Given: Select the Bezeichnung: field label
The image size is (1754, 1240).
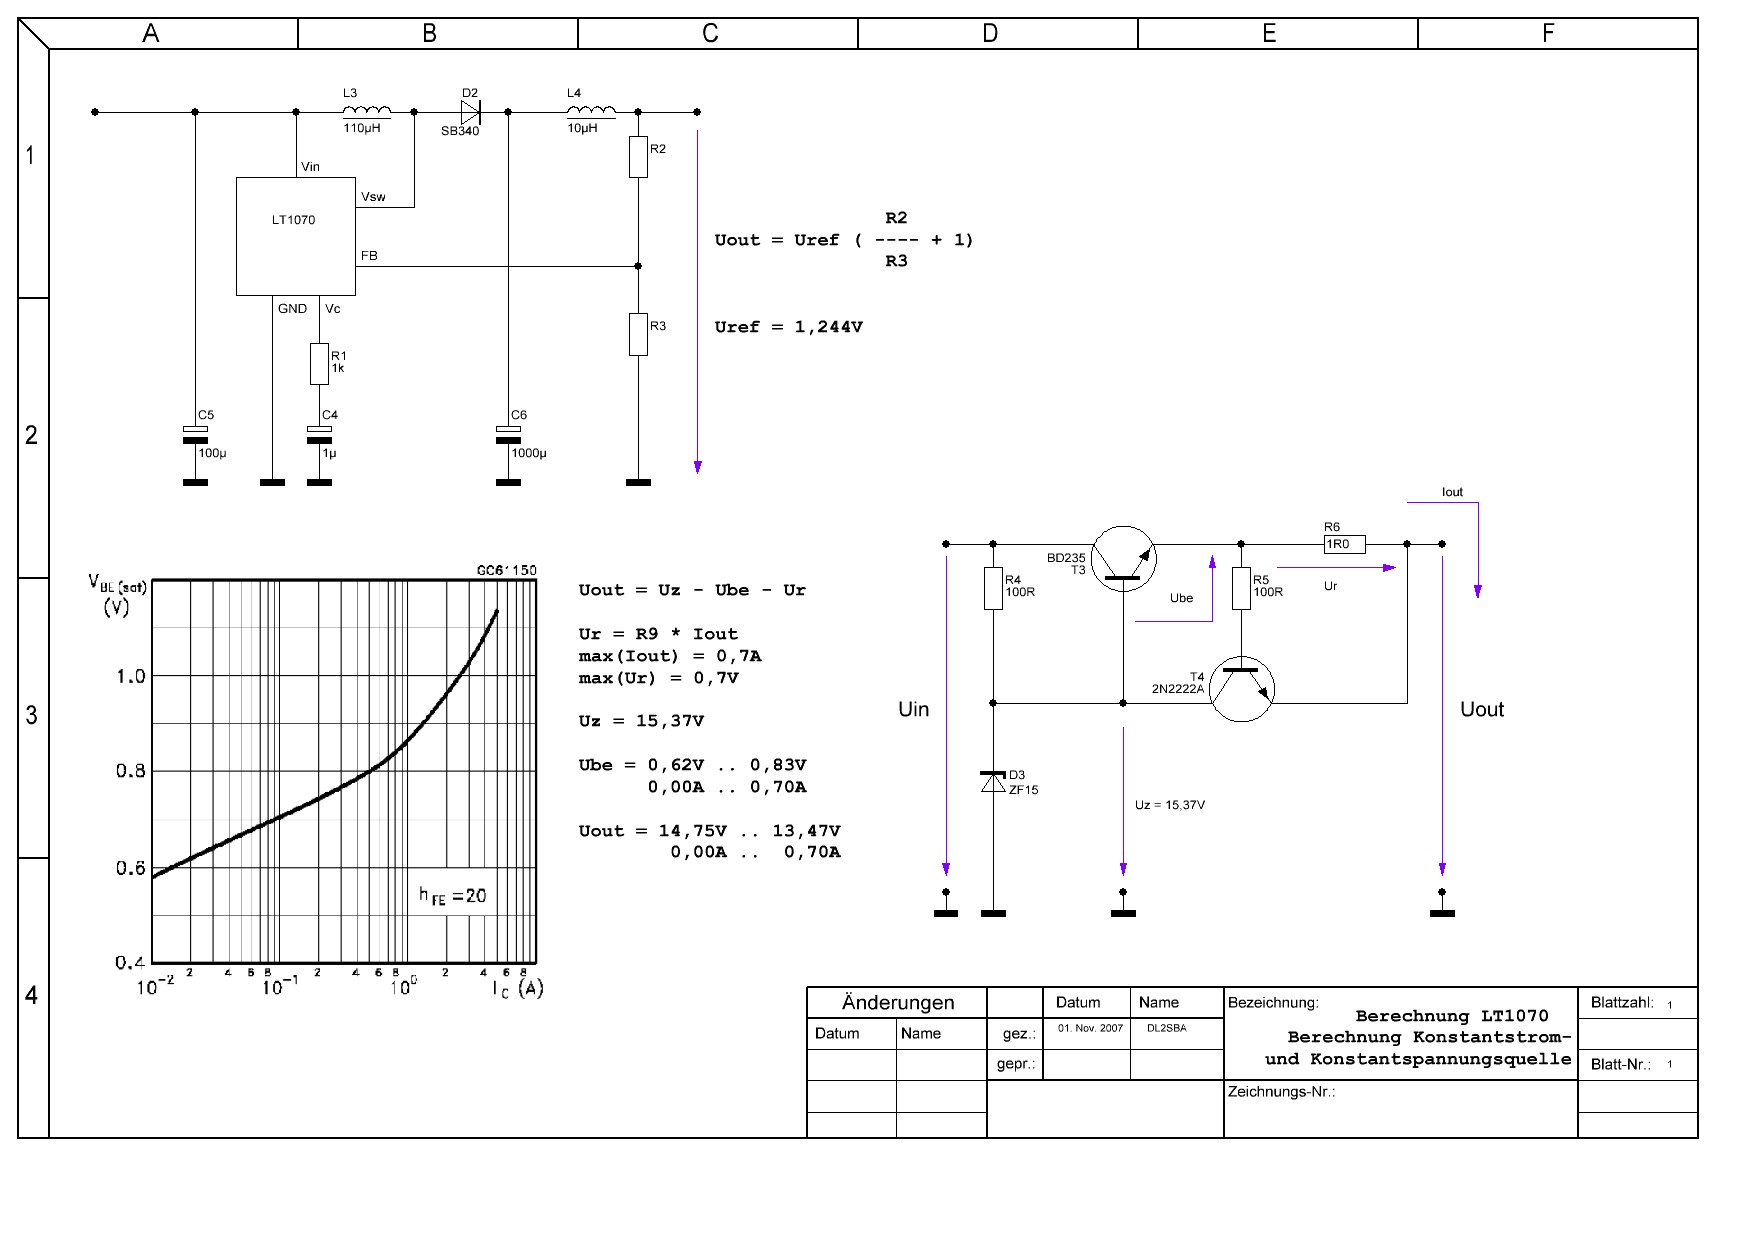Looking at the screenshot, I should click(x=1273, y=1002).
